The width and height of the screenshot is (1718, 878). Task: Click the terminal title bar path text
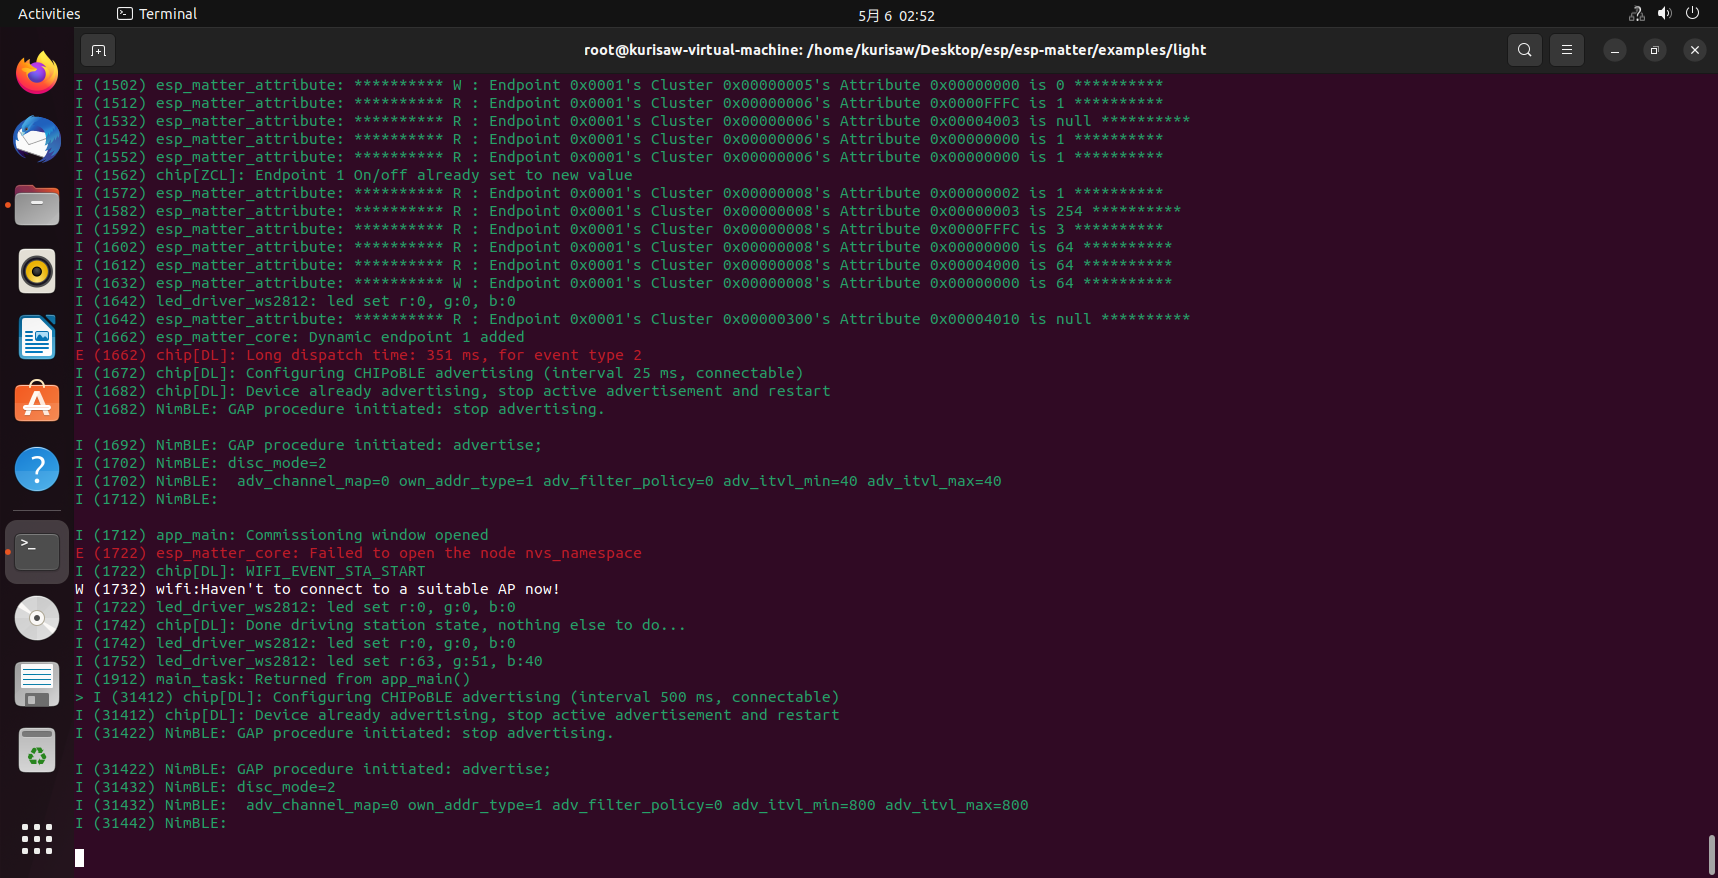pos(895,50)
